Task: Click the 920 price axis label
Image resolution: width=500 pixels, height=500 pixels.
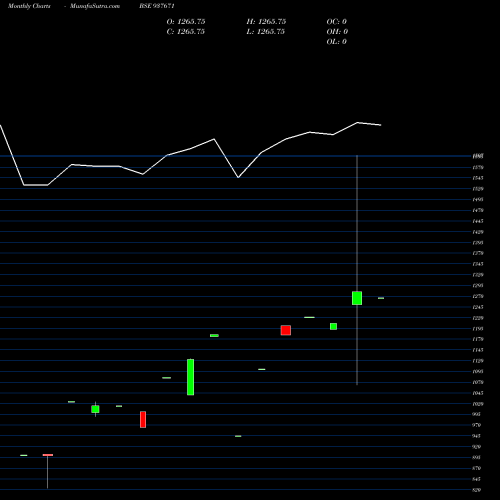Action: click(x=477, y=447)
